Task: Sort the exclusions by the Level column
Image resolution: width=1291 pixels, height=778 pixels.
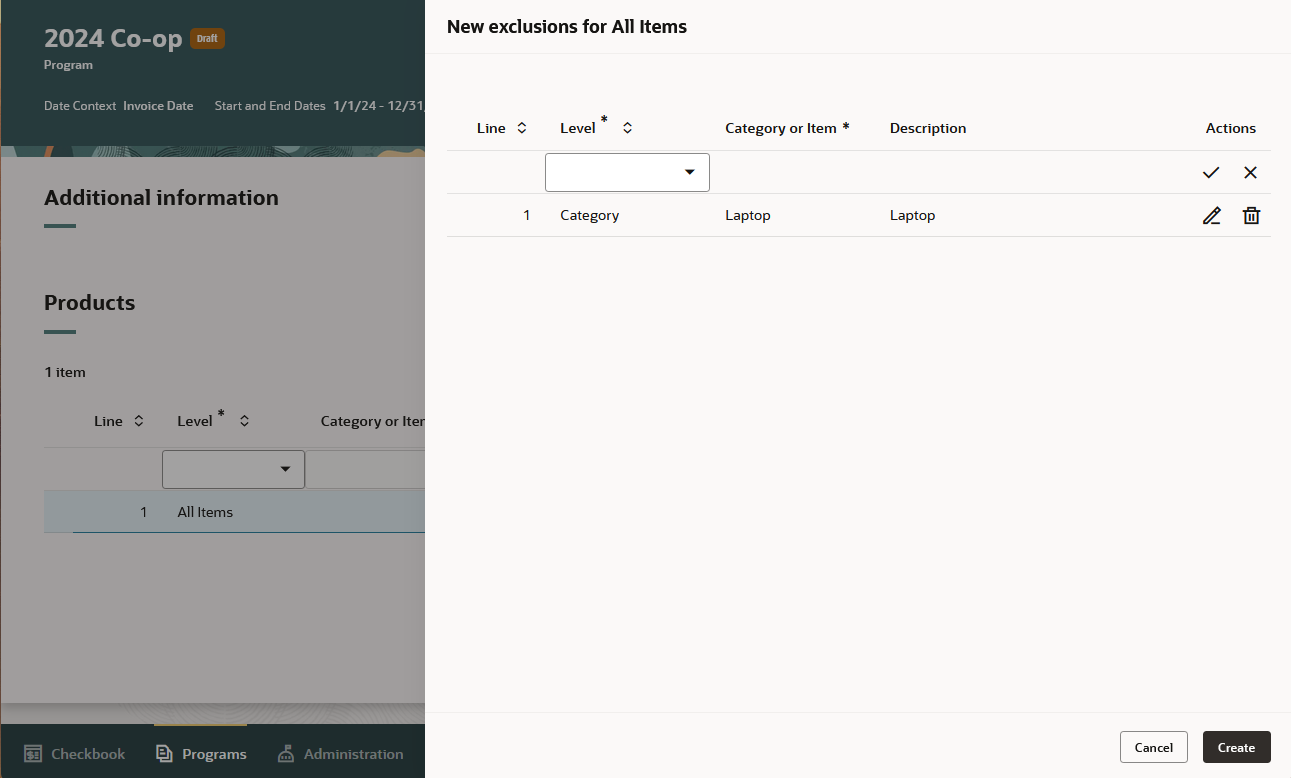Action: pos(627,127)
